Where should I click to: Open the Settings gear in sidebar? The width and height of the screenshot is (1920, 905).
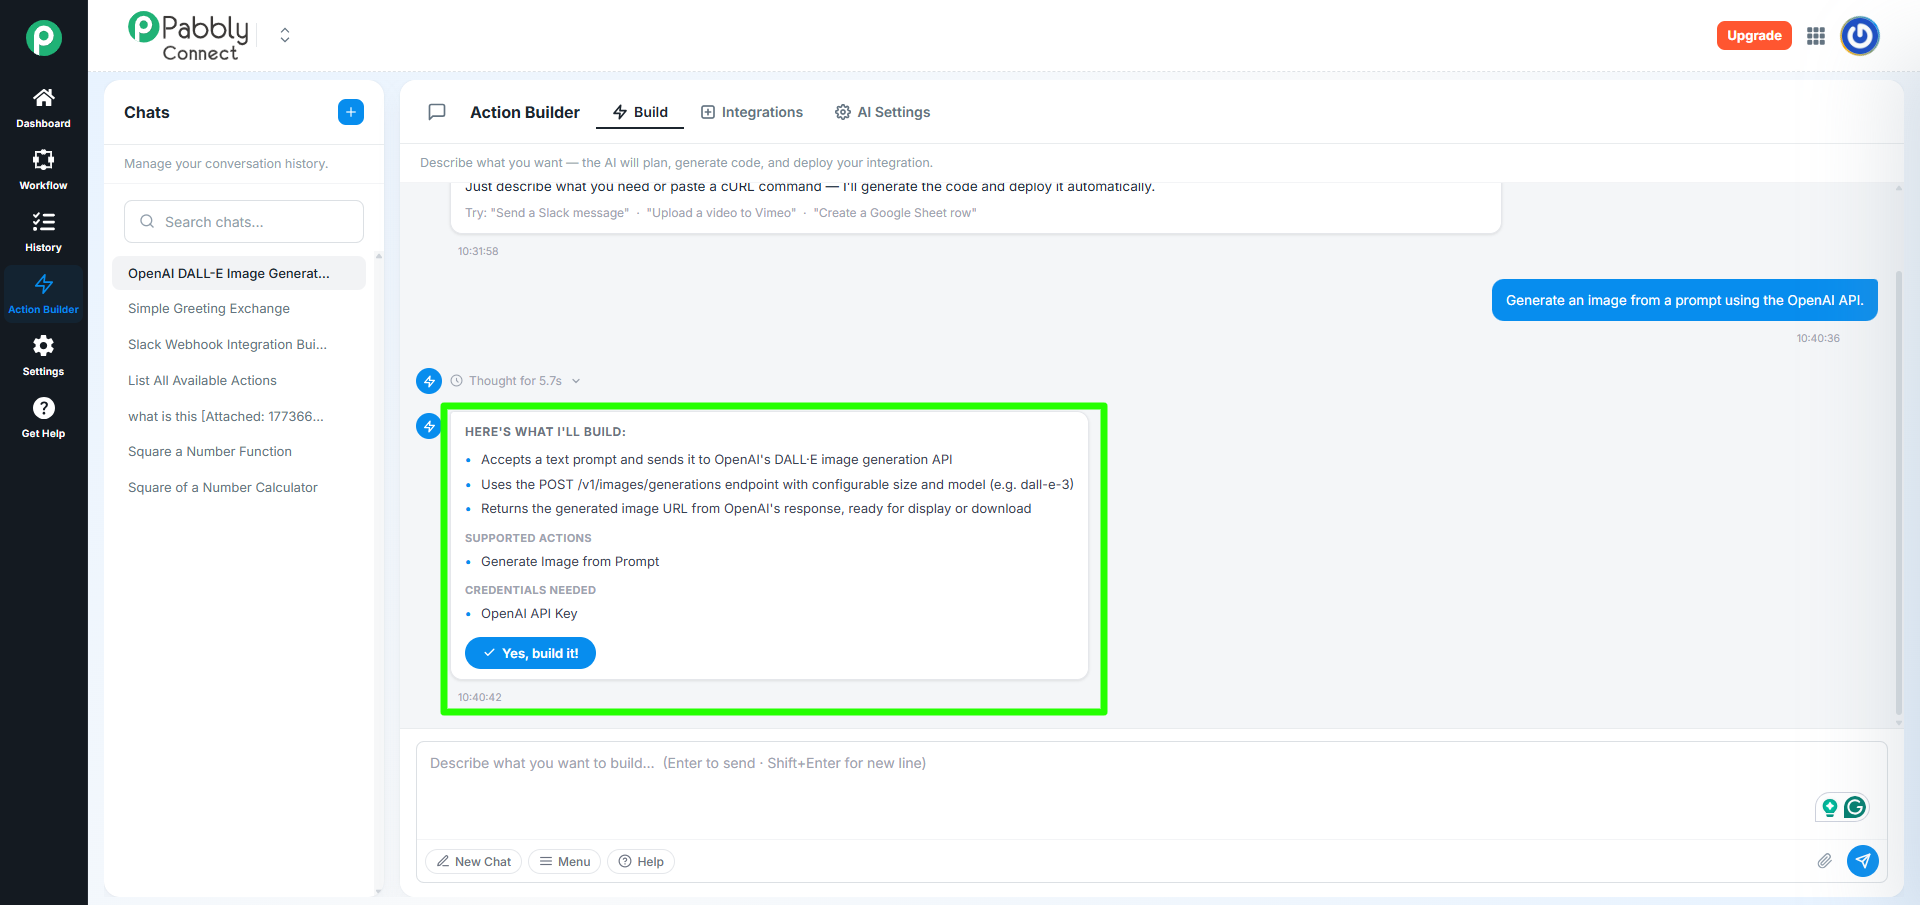point(43,346)
